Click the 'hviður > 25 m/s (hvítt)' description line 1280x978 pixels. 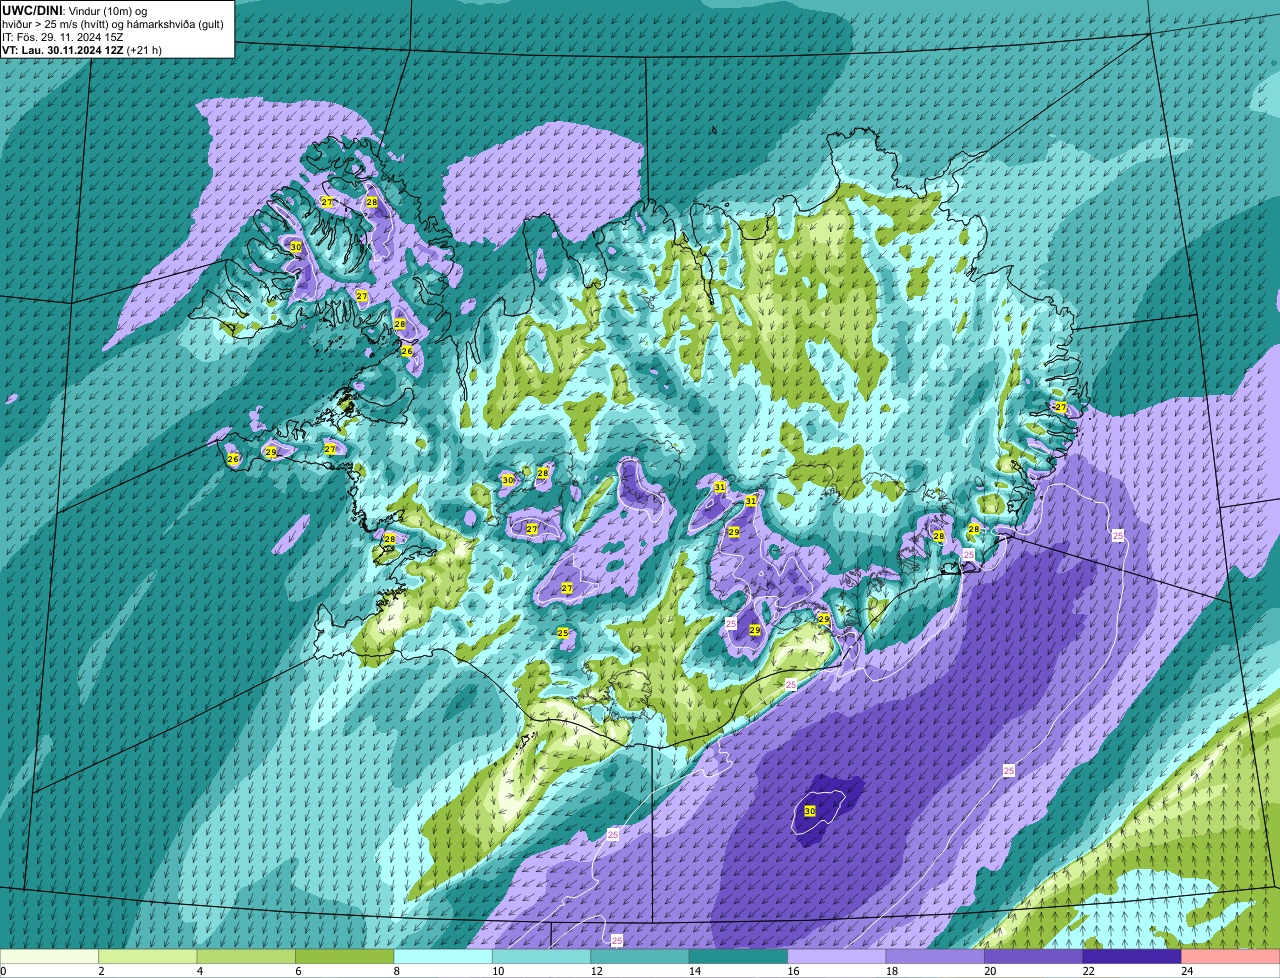coord(112,24)
